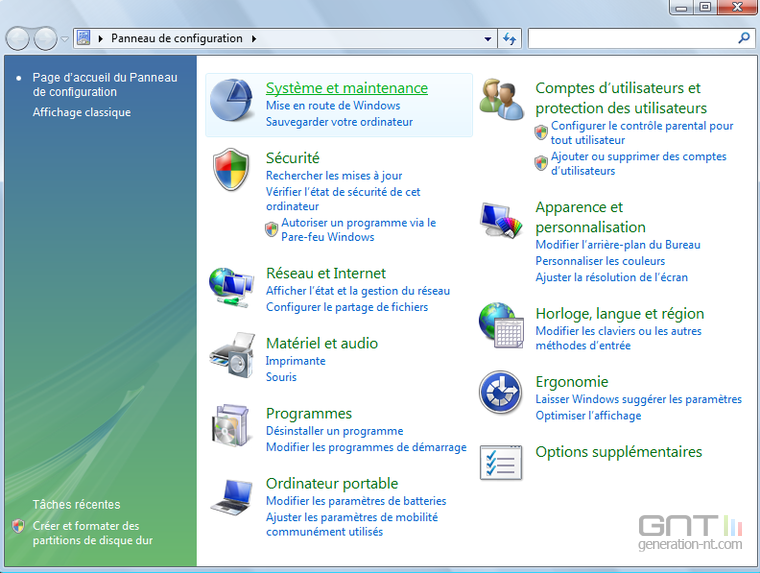Screen dimensions: 760x573
Task: Click the shield icon beside Configurer le contrôle parental
Action: click(x=541, y=132)
